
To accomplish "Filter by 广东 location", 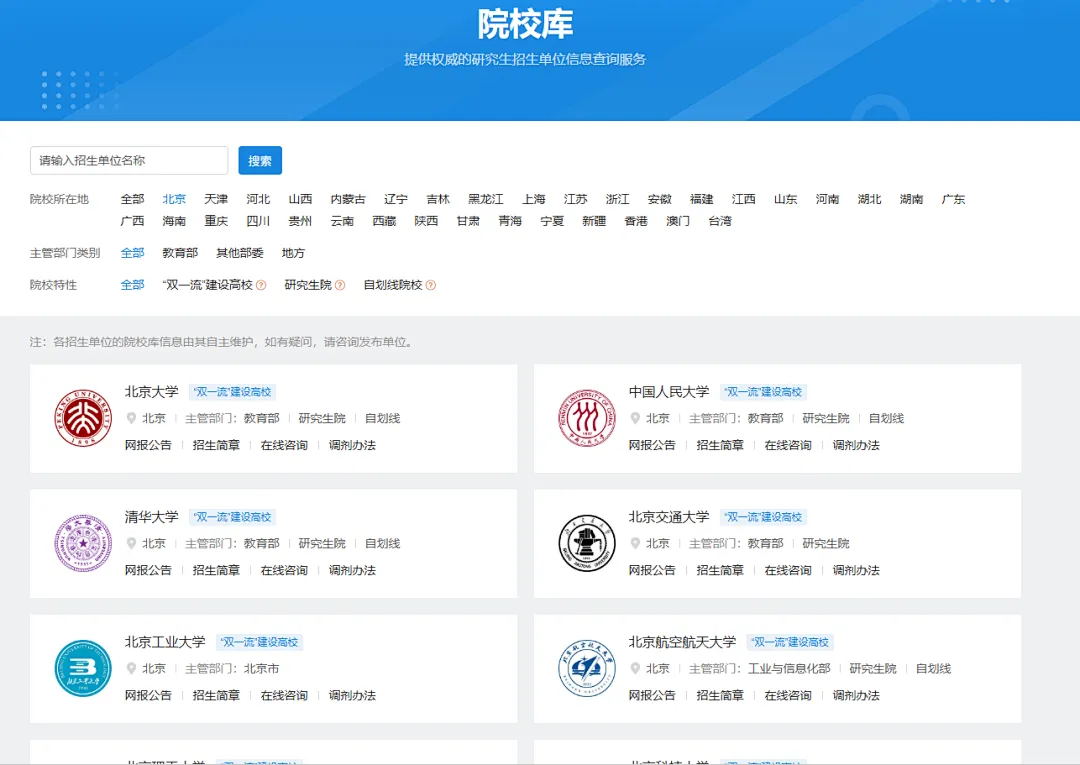I will click(x=954, y=199).
